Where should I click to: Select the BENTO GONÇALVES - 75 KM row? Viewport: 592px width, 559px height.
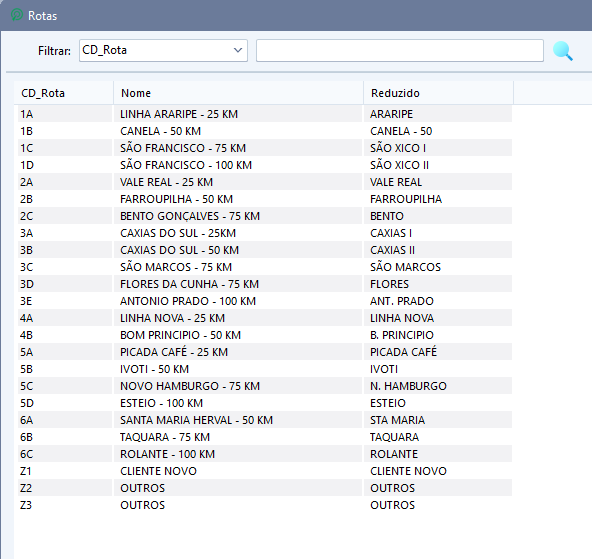click(265, 216)
